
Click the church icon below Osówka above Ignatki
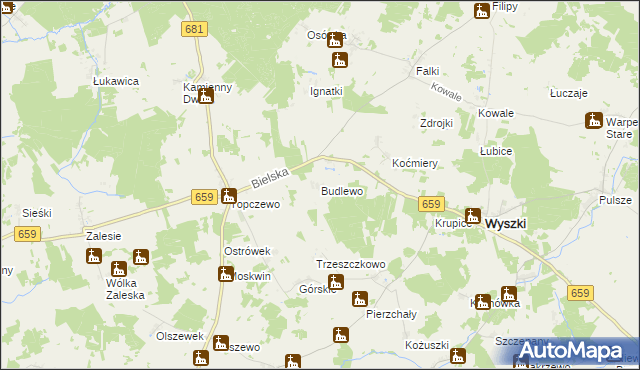click(x=340, y=60)
